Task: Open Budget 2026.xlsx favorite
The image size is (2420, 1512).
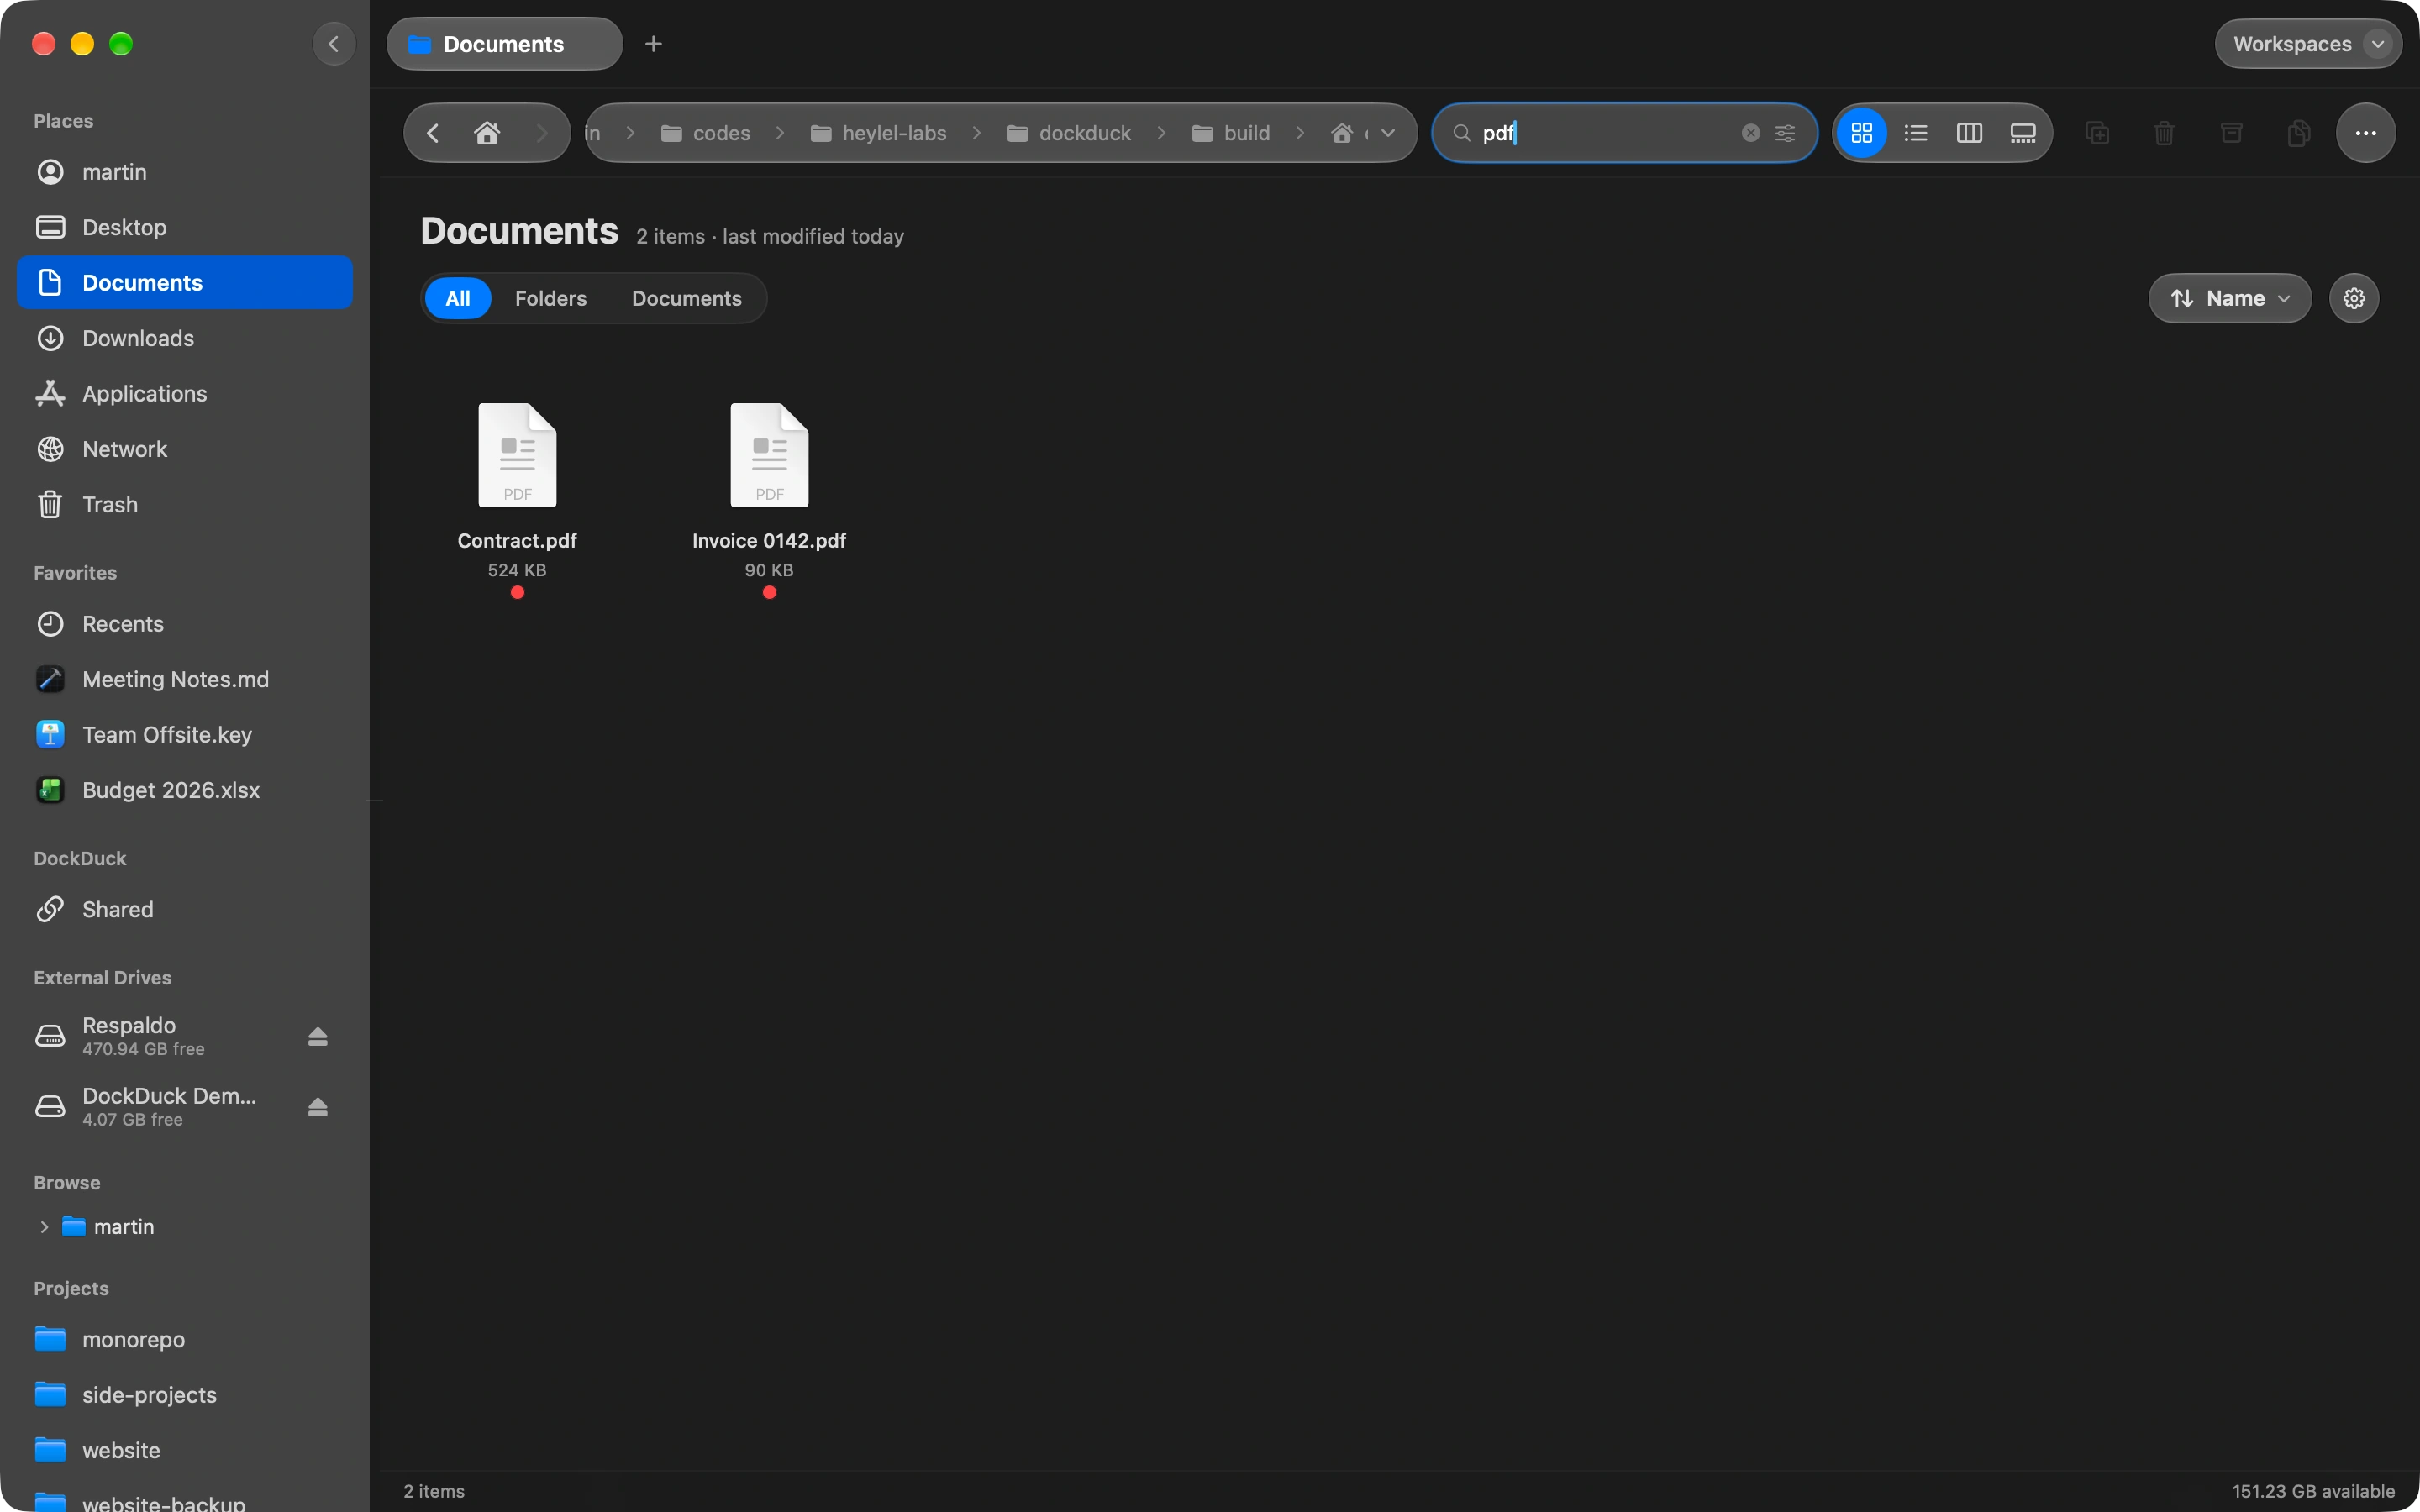Action: click(x=185, y=790)
